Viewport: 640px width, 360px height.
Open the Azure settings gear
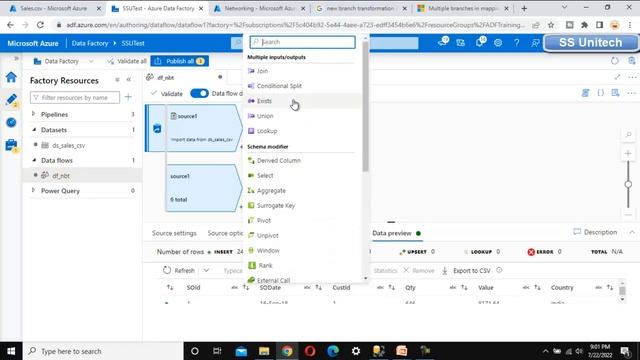tap(498, 42)
